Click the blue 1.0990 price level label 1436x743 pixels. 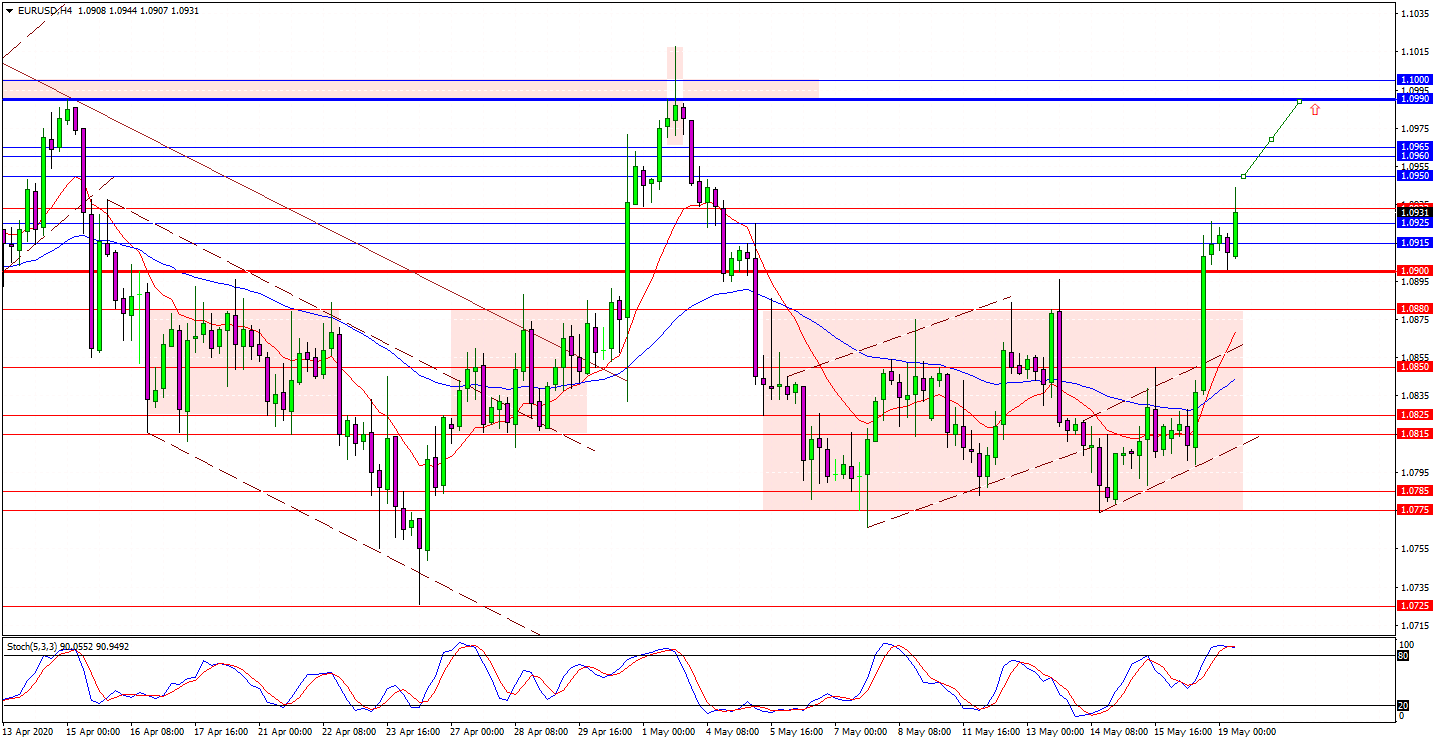tap(1414, 99)
